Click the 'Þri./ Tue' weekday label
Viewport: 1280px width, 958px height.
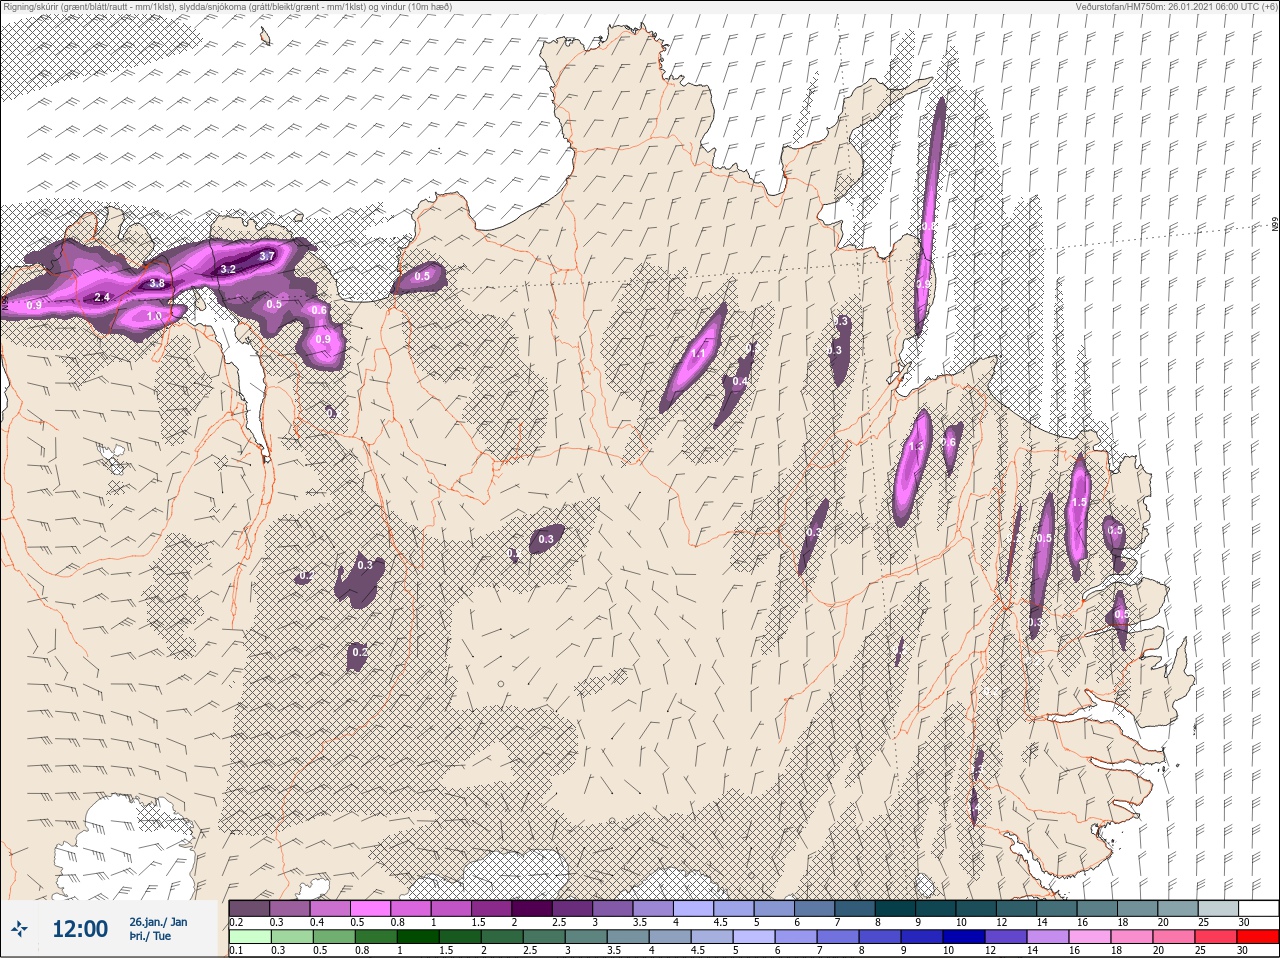point(150,937)
